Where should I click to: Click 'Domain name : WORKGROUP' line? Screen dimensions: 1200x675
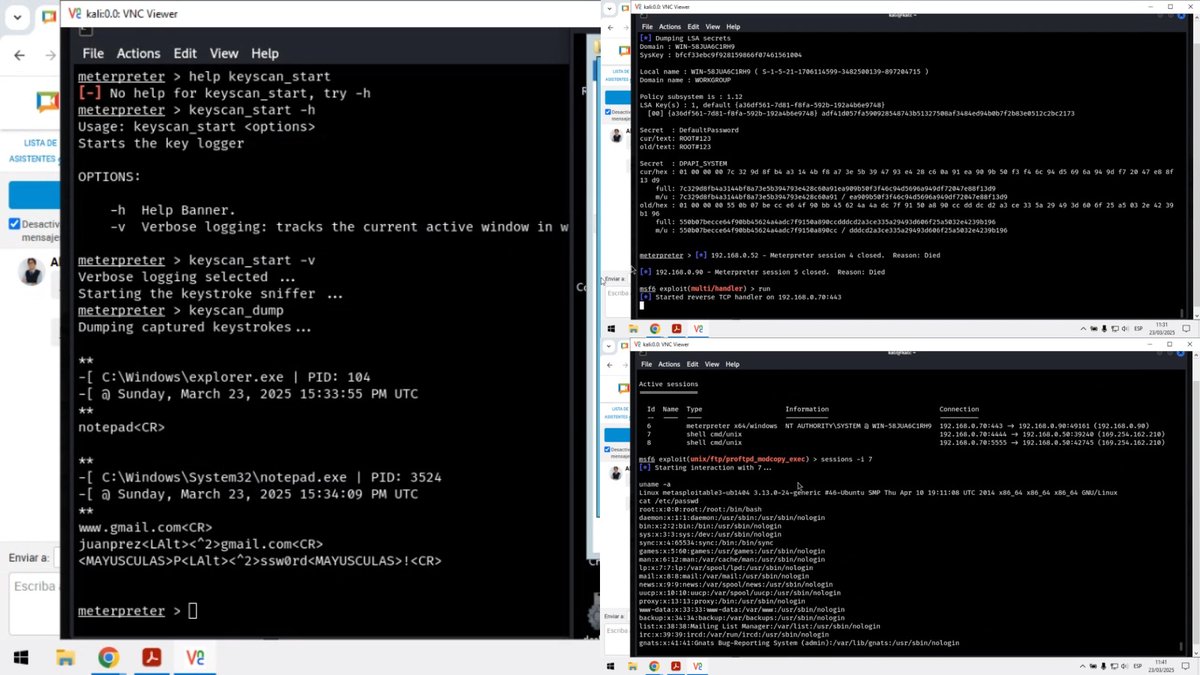[687, 80]
